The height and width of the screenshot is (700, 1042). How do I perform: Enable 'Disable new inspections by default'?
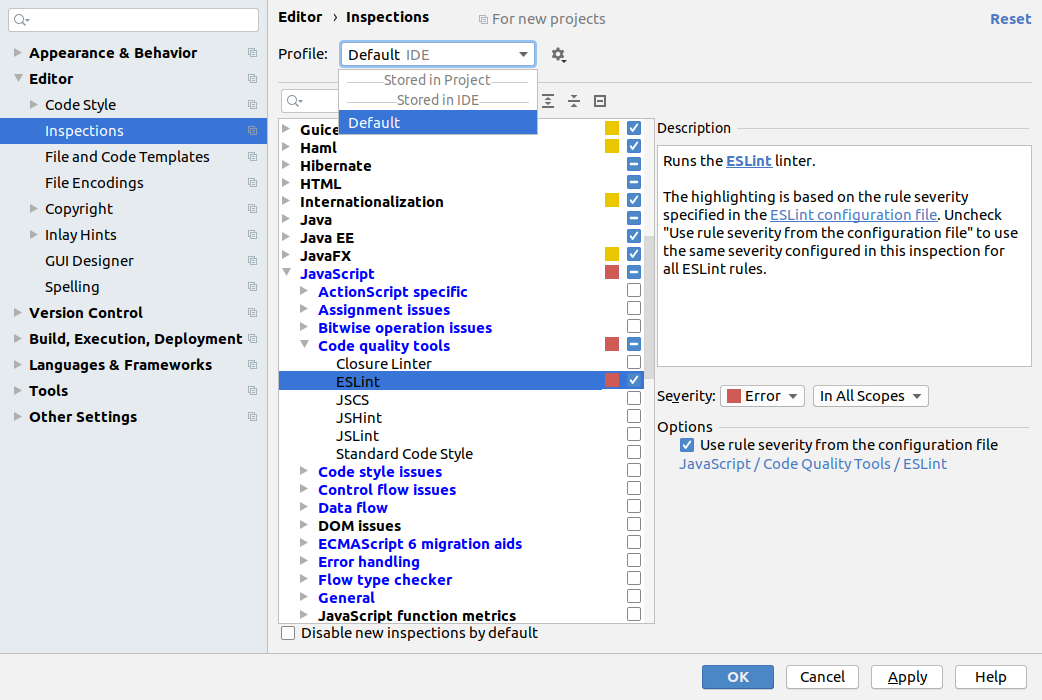pyautogui.click(x=289, y=633)
